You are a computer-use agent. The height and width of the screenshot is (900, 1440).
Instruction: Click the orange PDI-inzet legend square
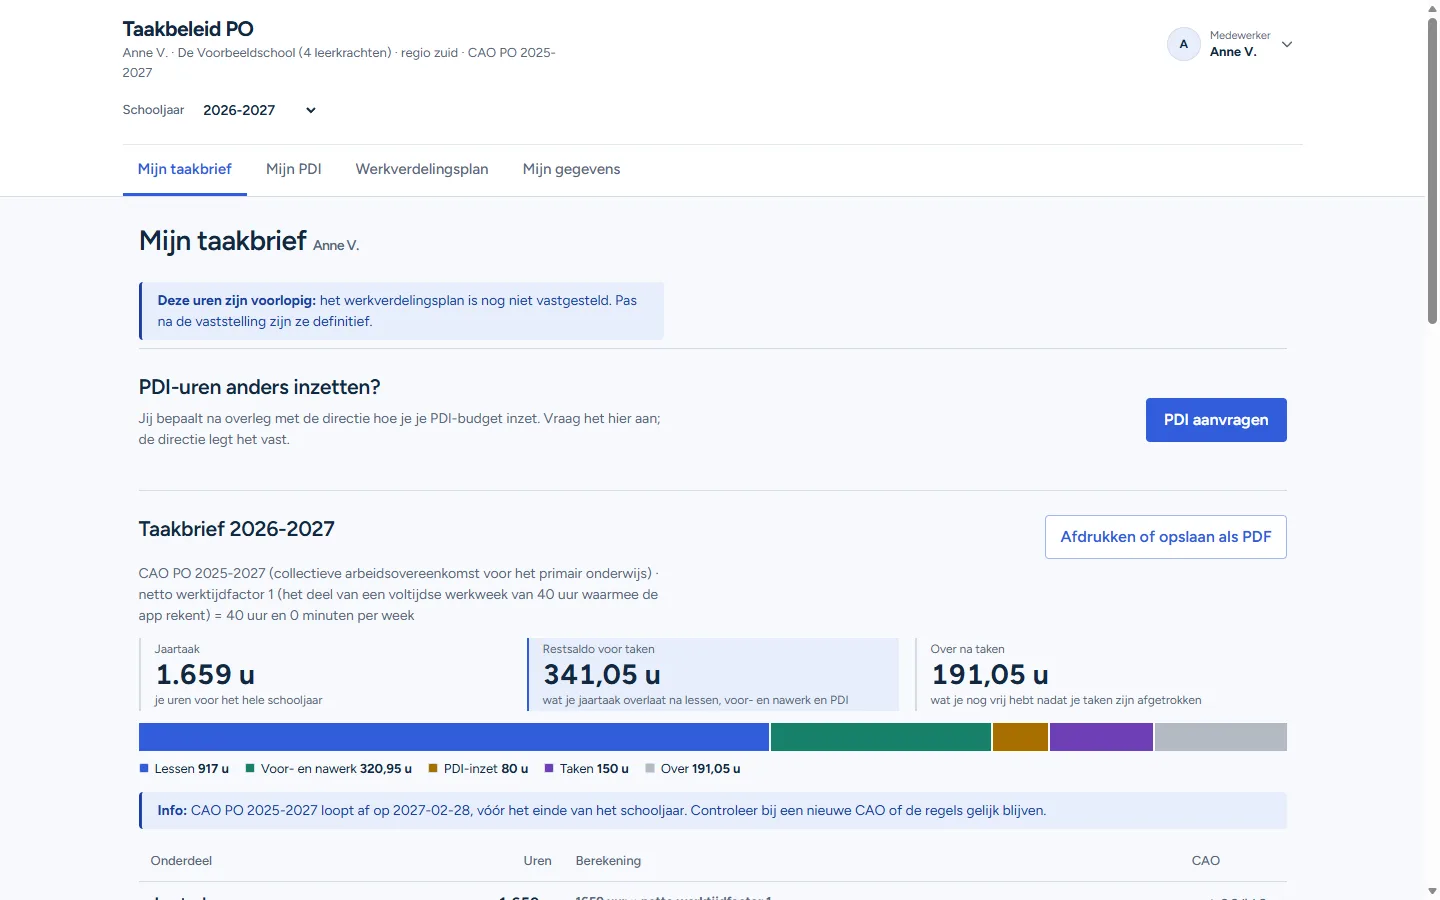pos(433,768)
